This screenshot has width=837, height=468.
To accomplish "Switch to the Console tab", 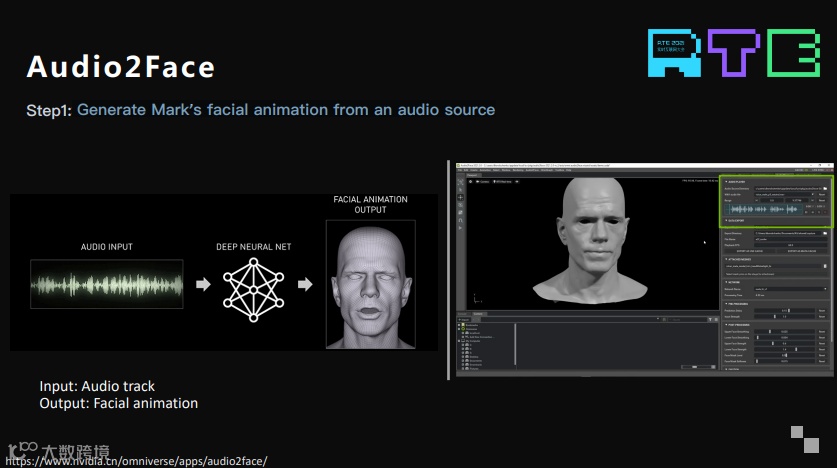I will (463, 314).
